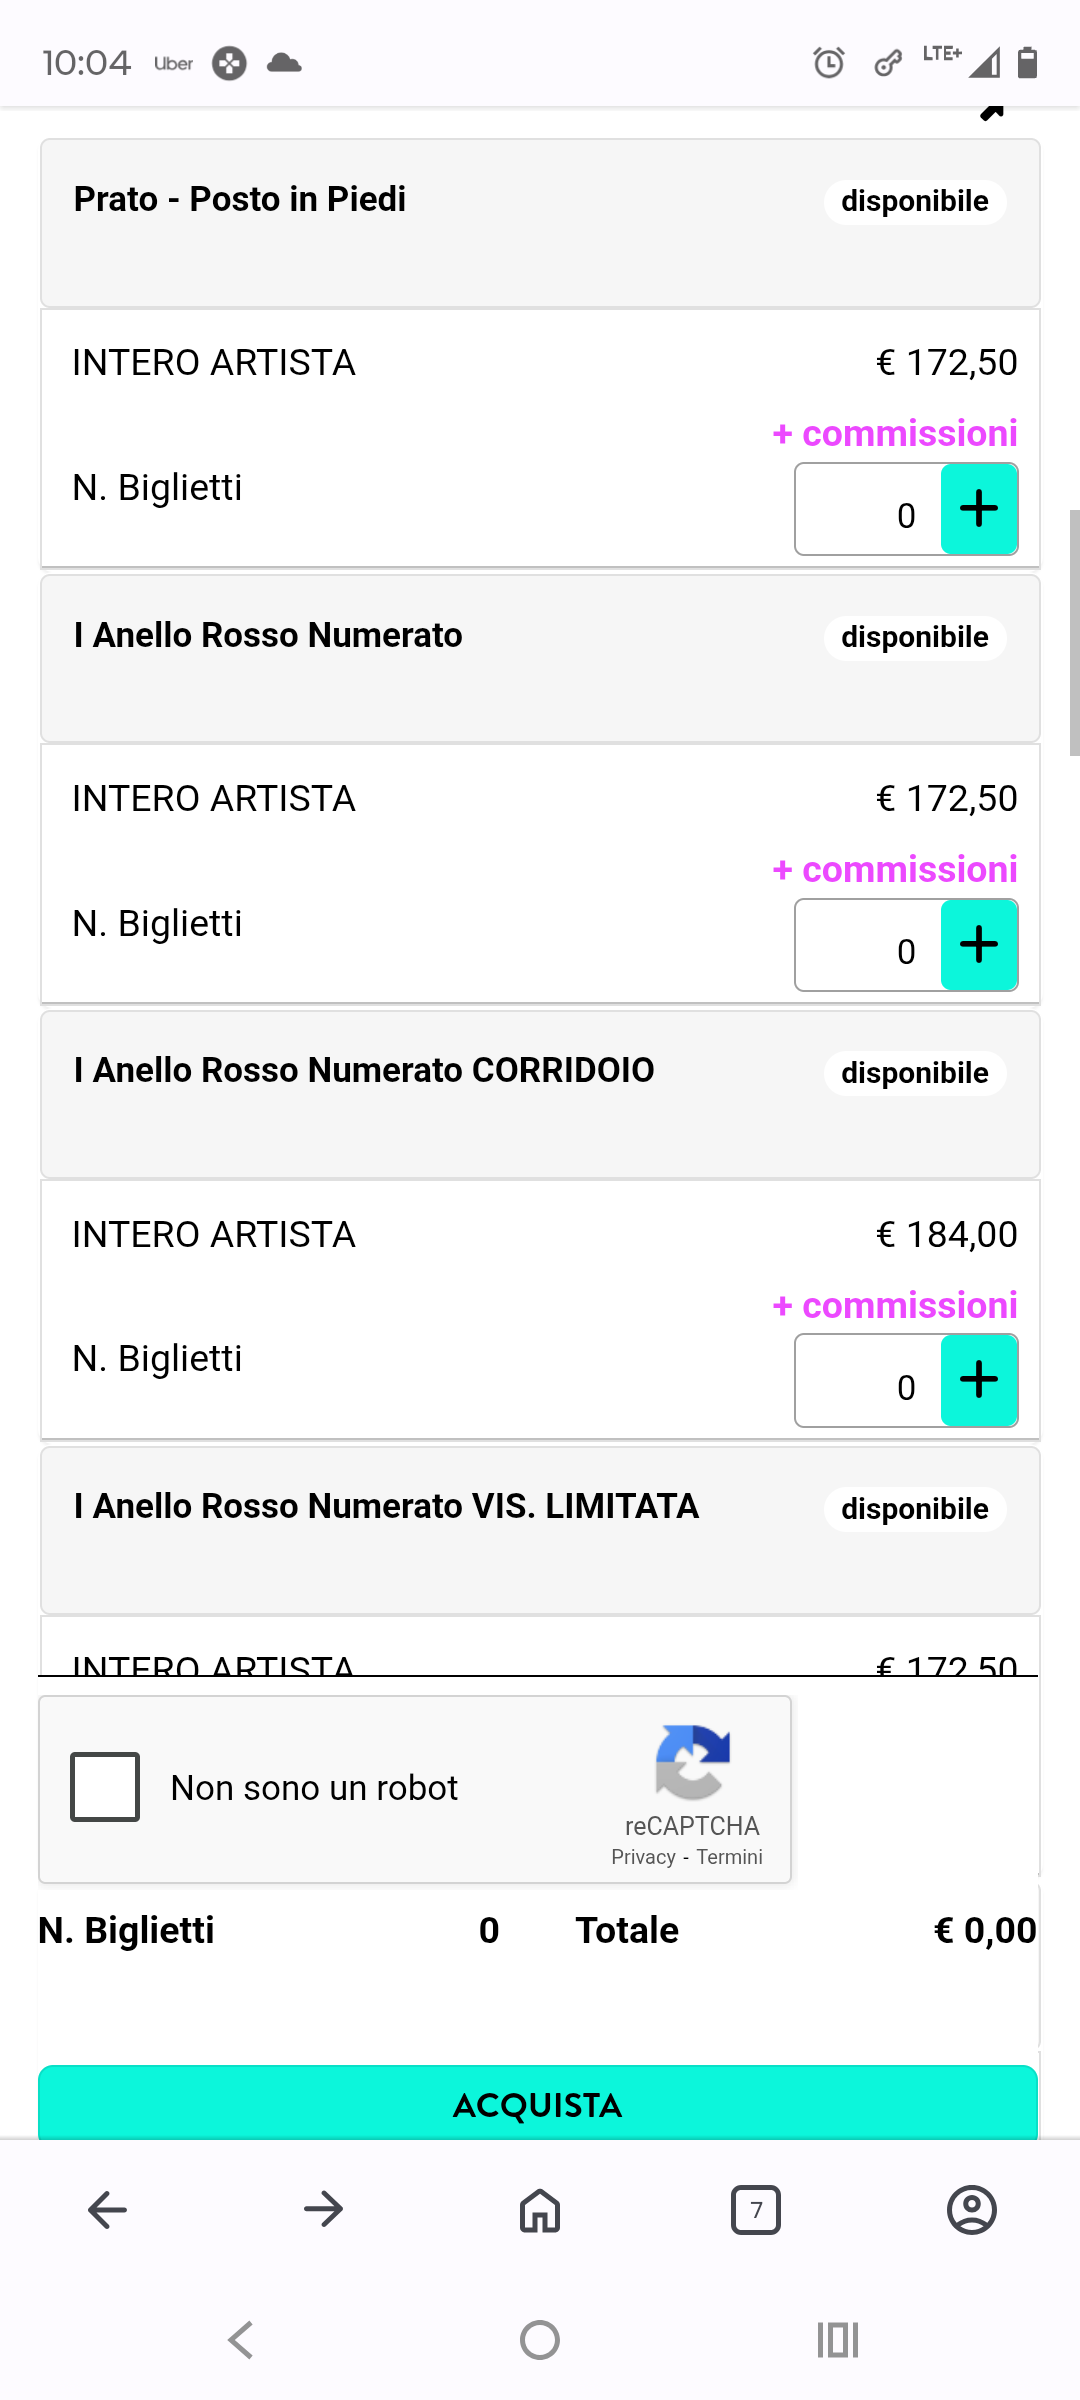
Task: Click Prato ticket quantity input field
Action: pos(868,509)
